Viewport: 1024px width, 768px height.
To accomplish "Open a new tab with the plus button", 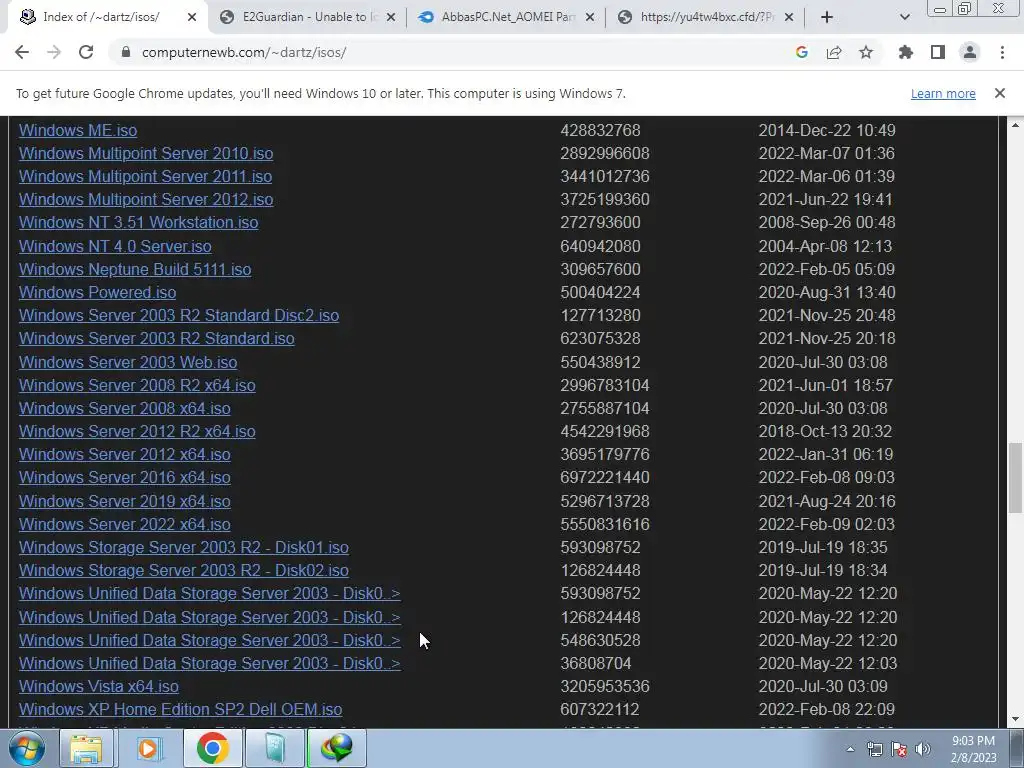I will 827,17.
